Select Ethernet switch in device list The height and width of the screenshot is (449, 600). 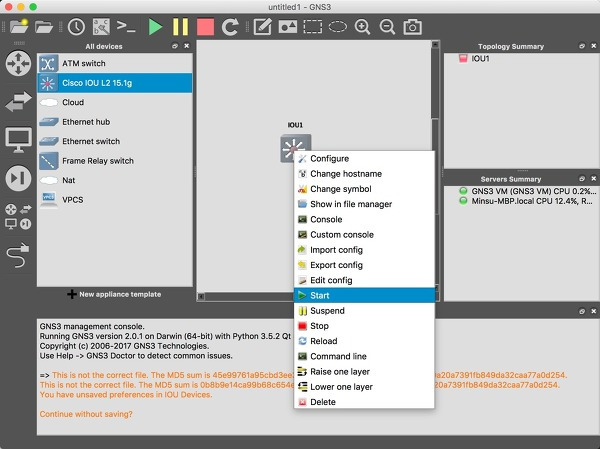115,141
